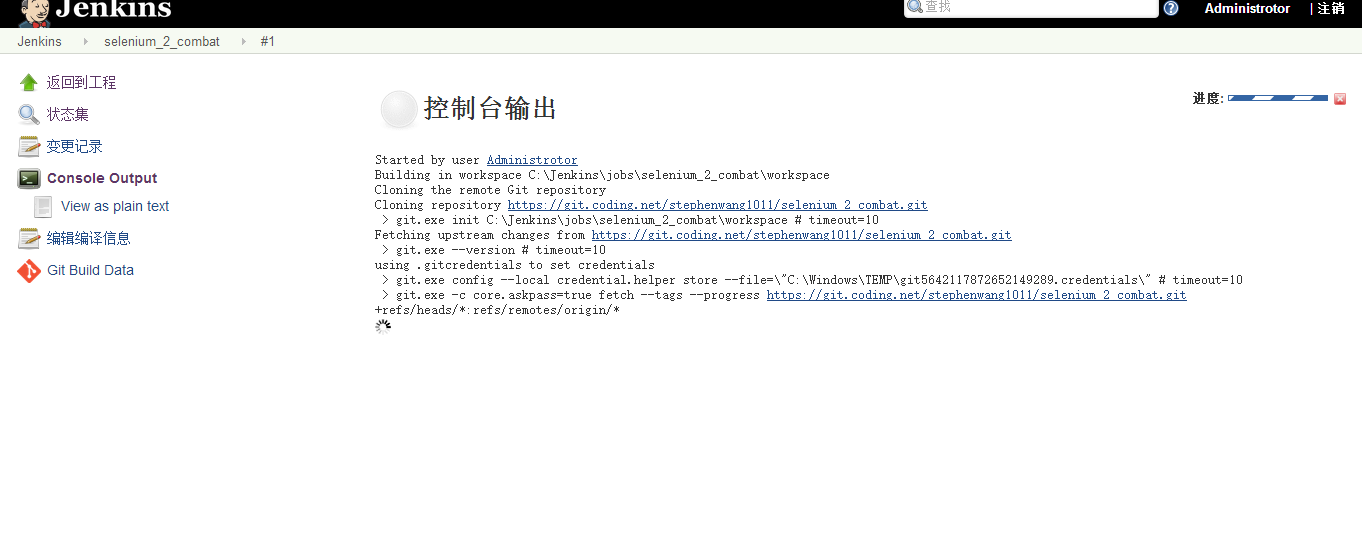
Task: Focus the 查找 search input field
Action: click(1031, 8)
